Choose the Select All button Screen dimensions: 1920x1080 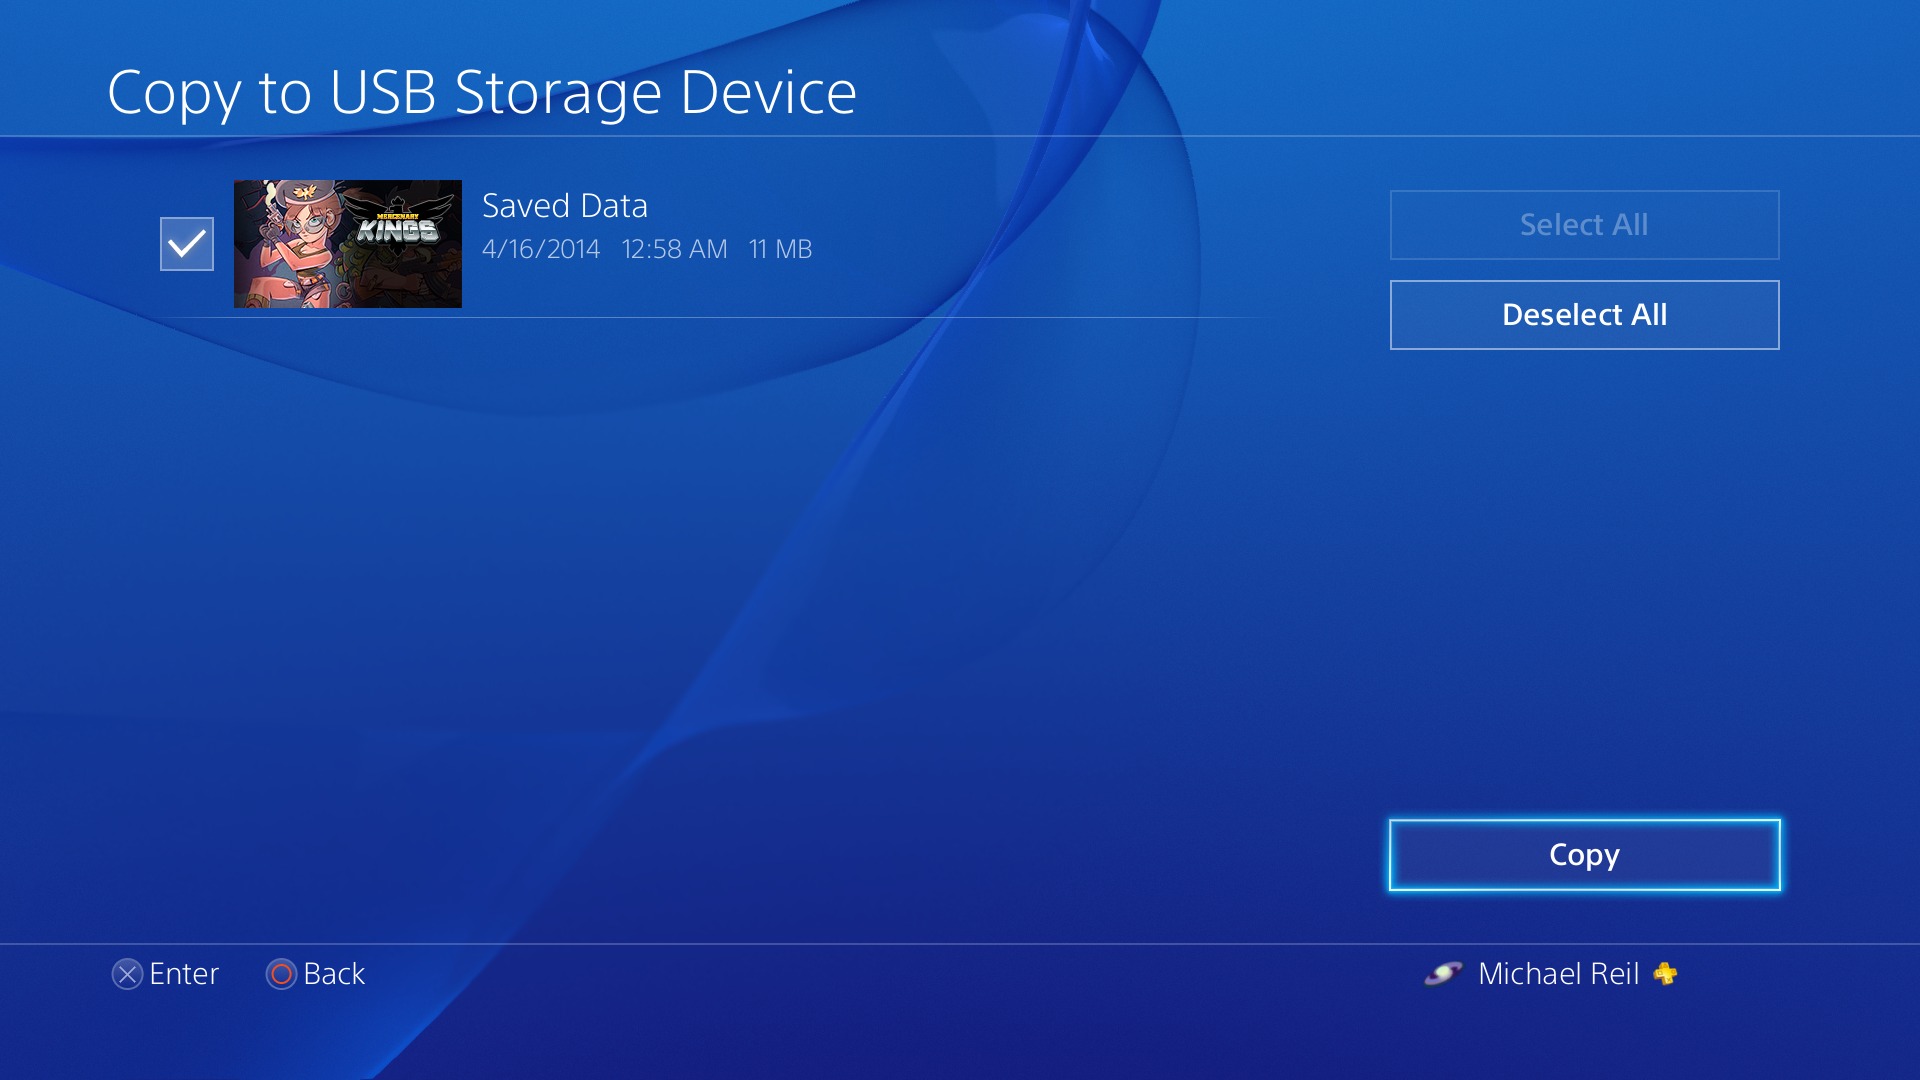coord(1584,225)
